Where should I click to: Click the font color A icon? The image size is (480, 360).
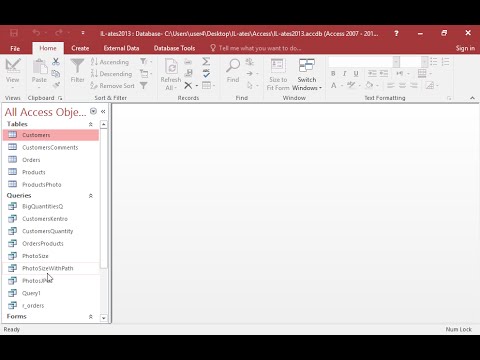[x=333, y=85]
